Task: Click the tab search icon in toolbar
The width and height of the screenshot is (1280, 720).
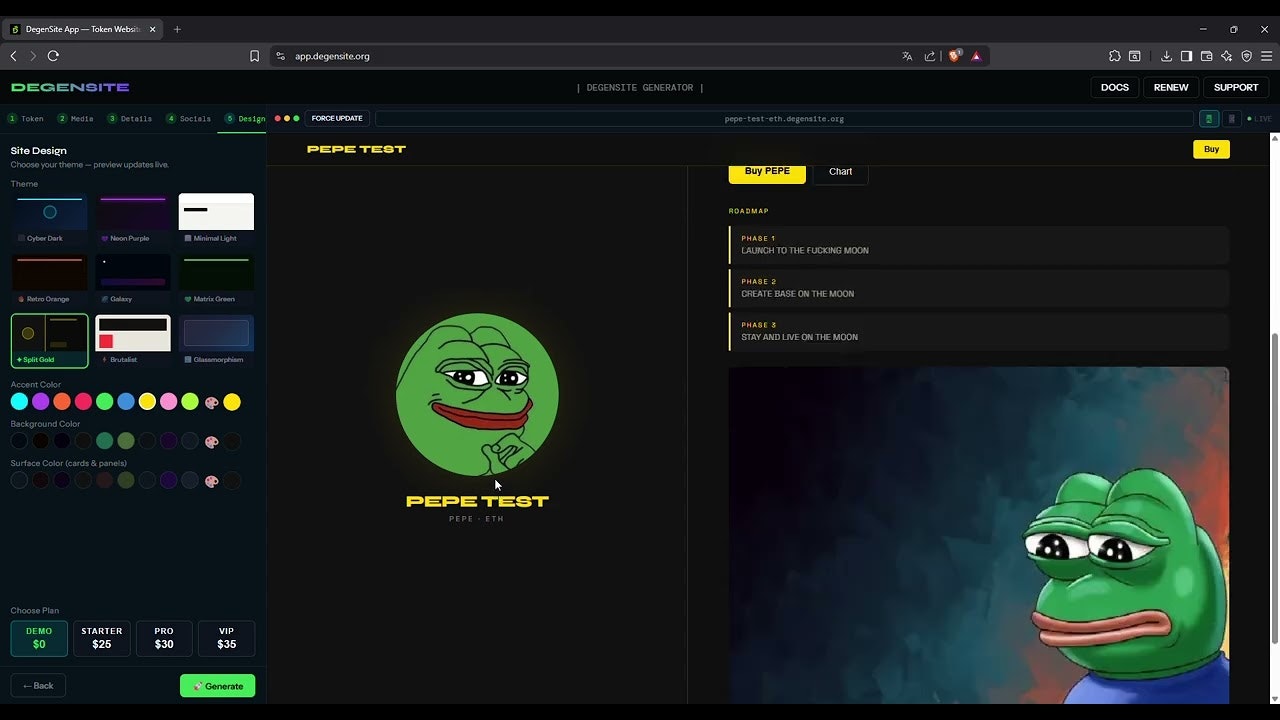Action: click(x=1135, y=56)
